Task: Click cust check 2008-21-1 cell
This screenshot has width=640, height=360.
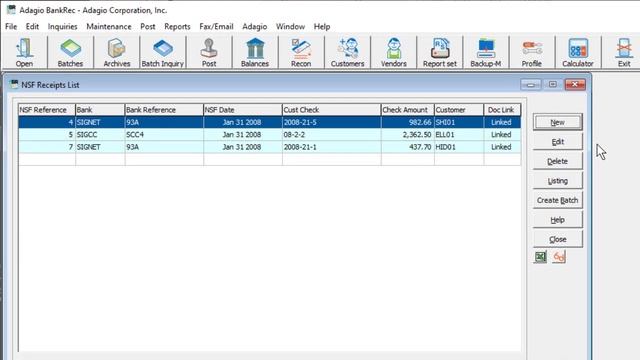Action: pos(331,147)
